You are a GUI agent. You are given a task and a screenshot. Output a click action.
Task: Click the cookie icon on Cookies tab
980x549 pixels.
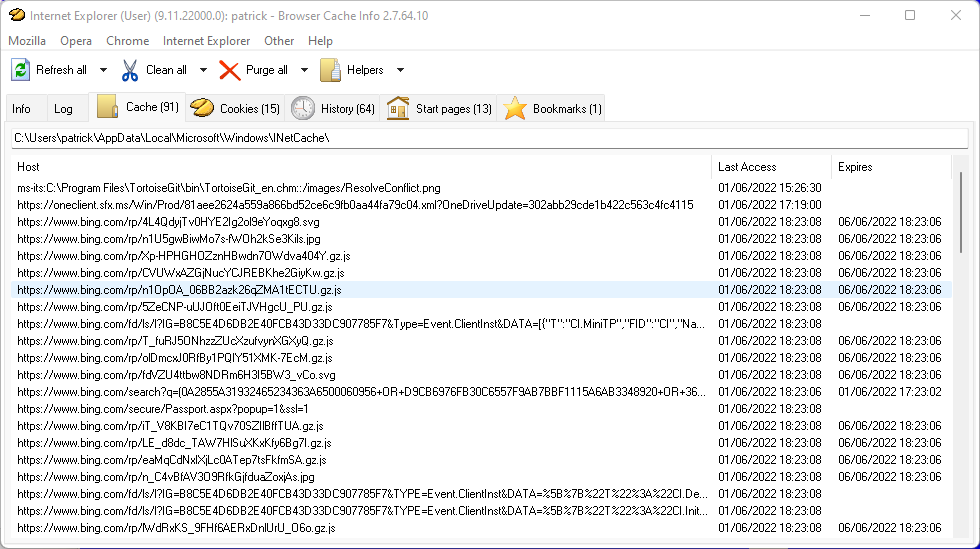point(202,108)
